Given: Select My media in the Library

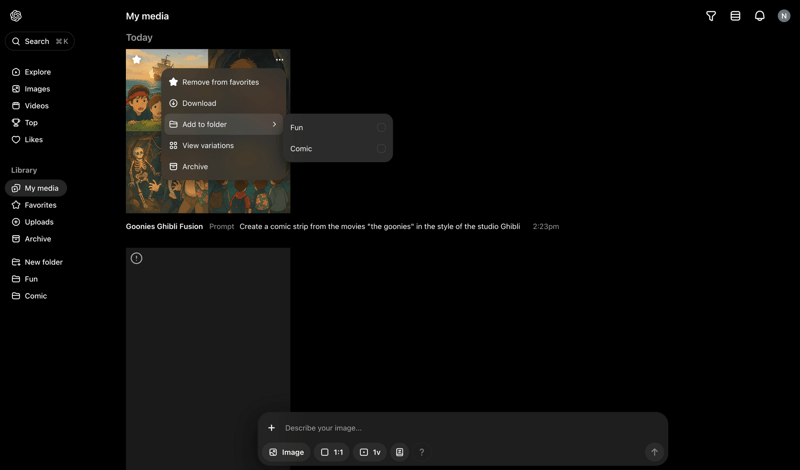Looking at the screenshot, I should pos(36,188).
